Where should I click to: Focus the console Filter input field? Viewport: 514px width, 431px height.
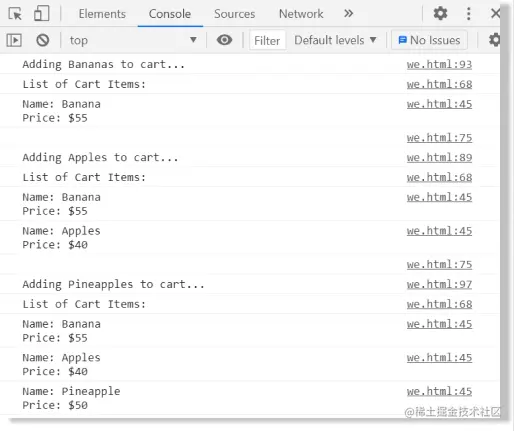267,40
